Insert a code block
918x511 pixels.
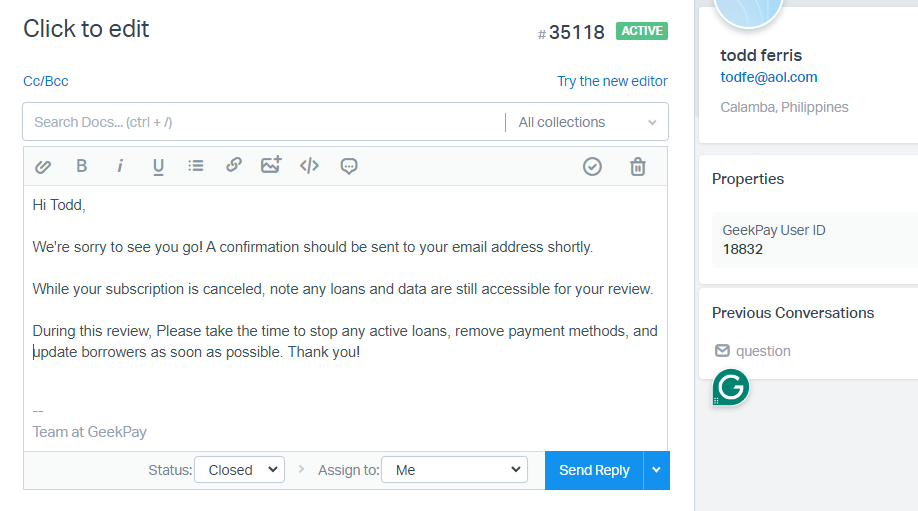tap(309, 166)
